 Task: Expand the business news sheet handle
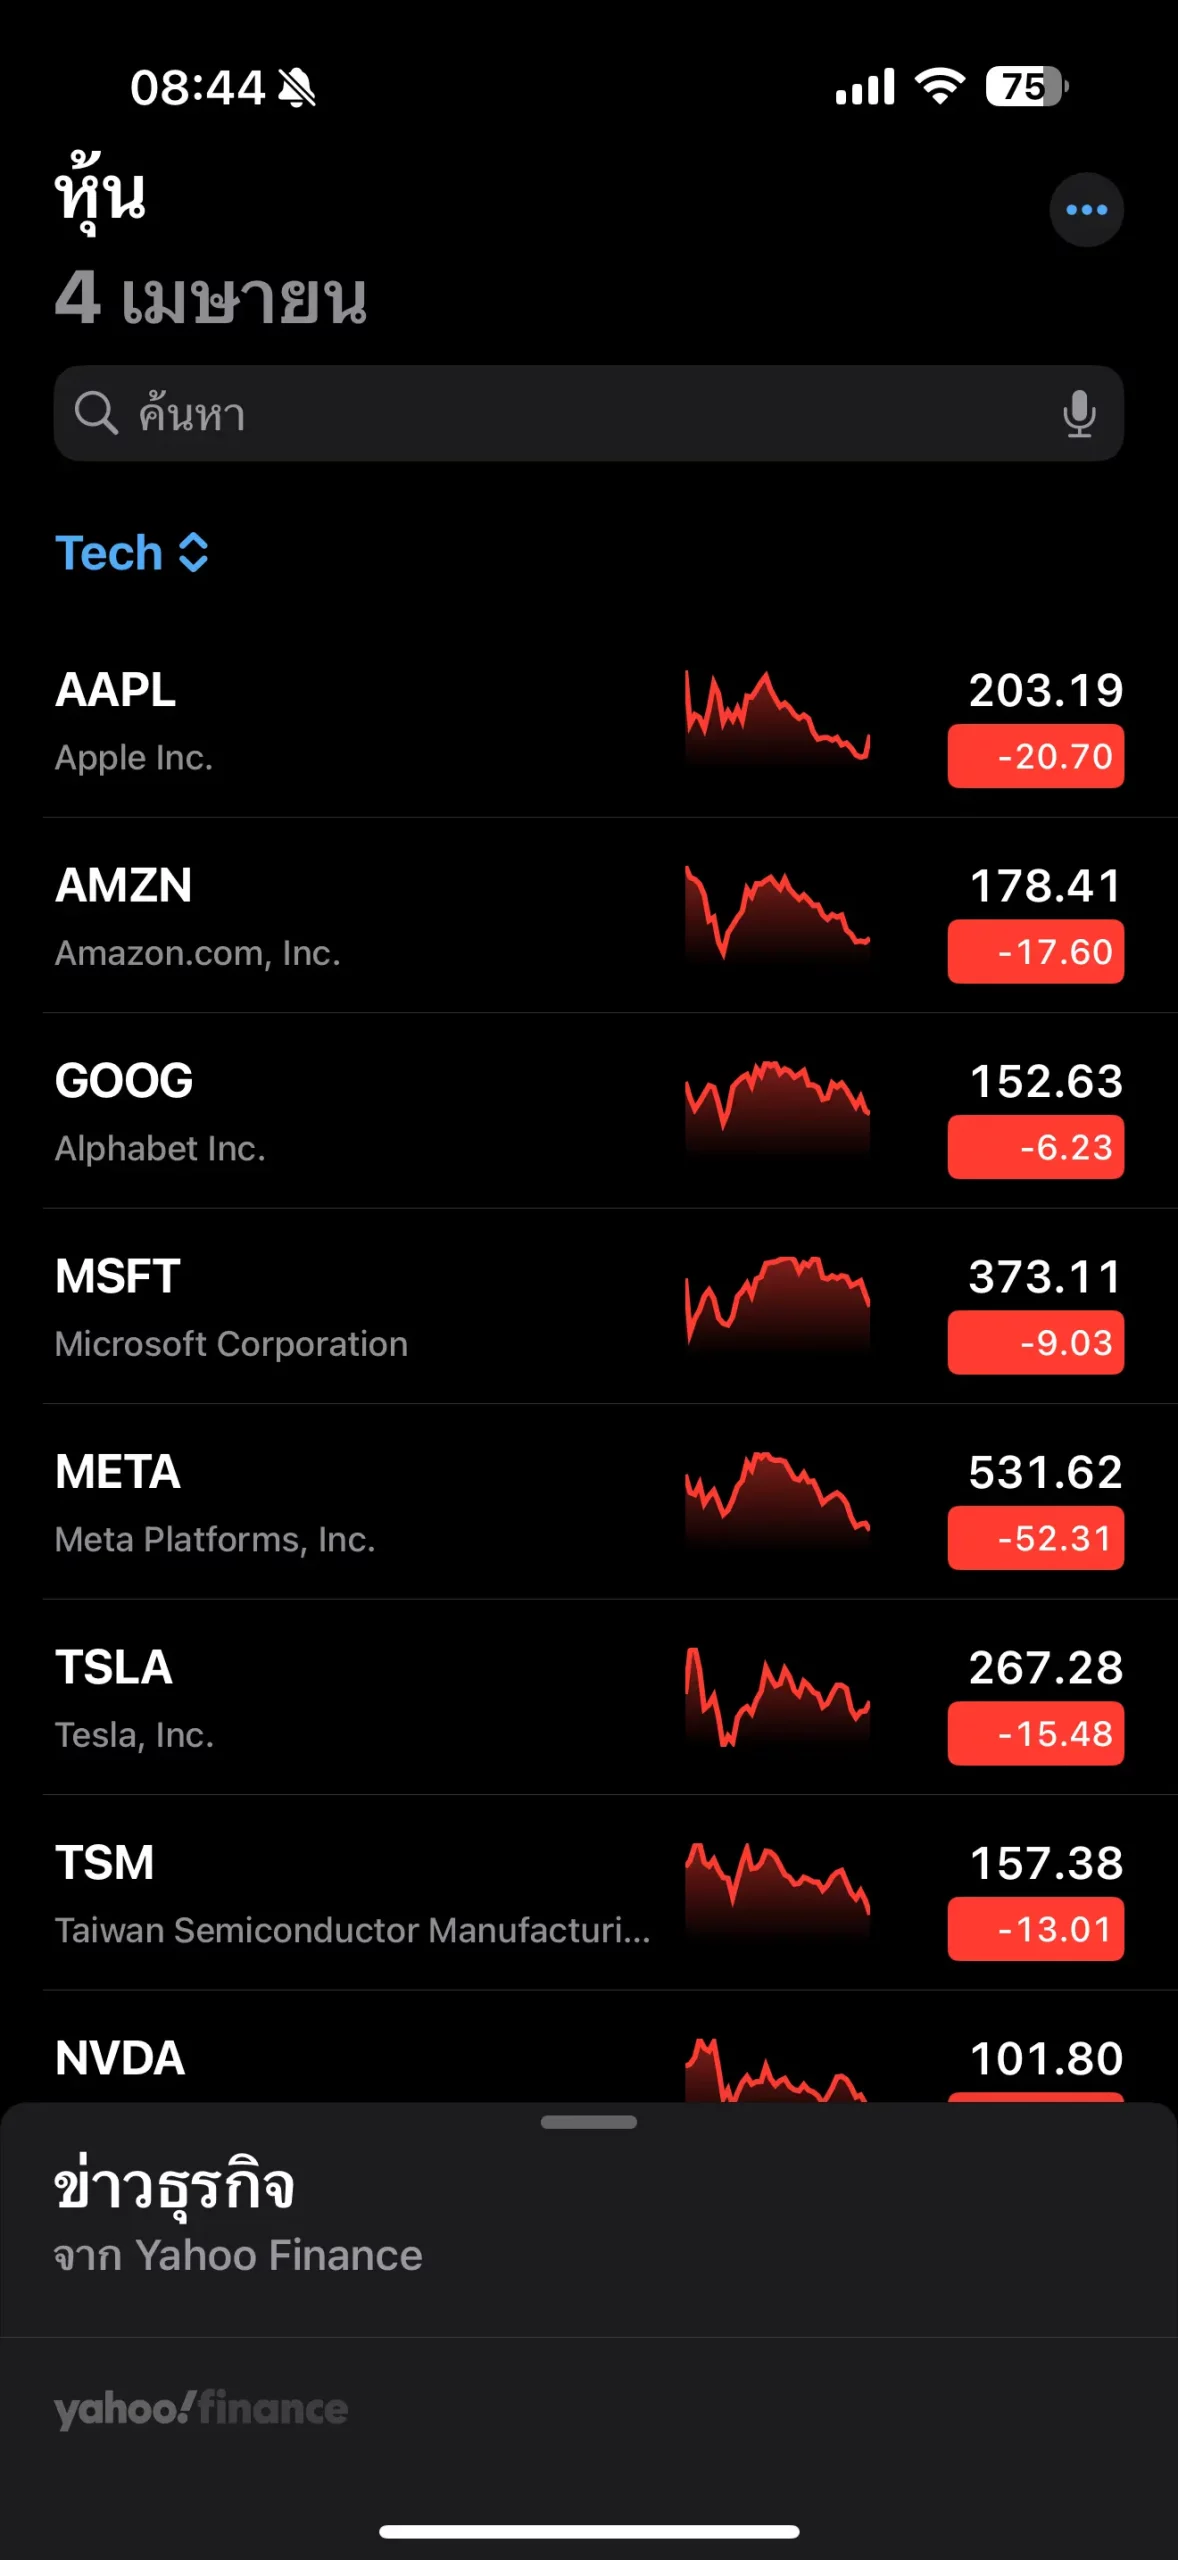pyautogui.click(x=588, y=2122)
